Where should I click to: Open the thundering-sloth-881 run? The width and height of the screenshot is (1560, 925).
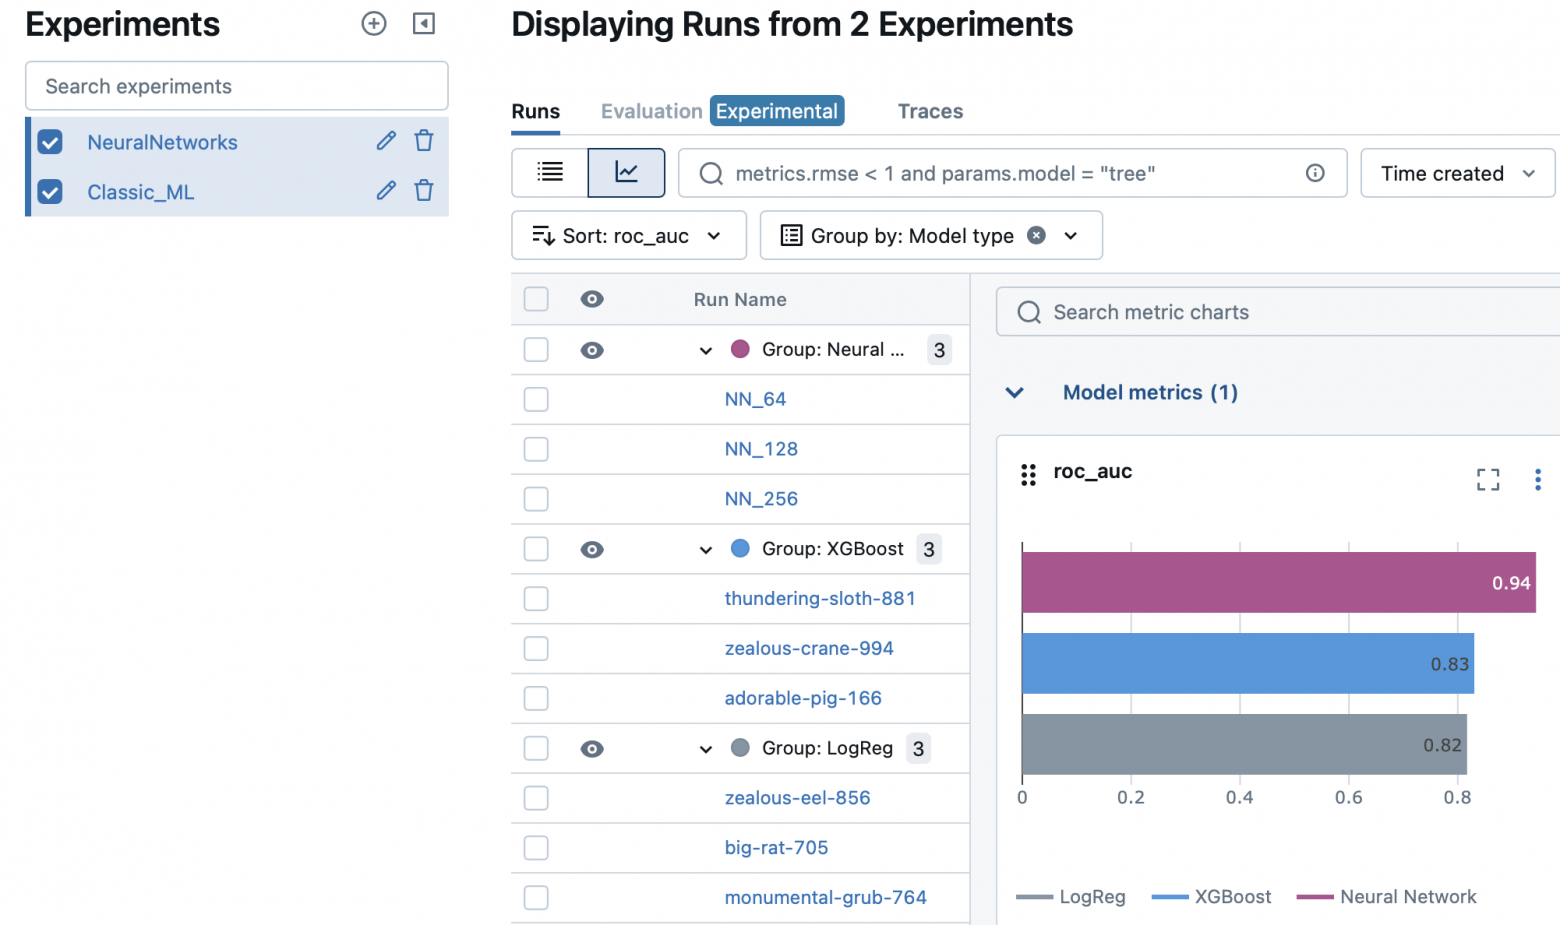coord(819,598)
